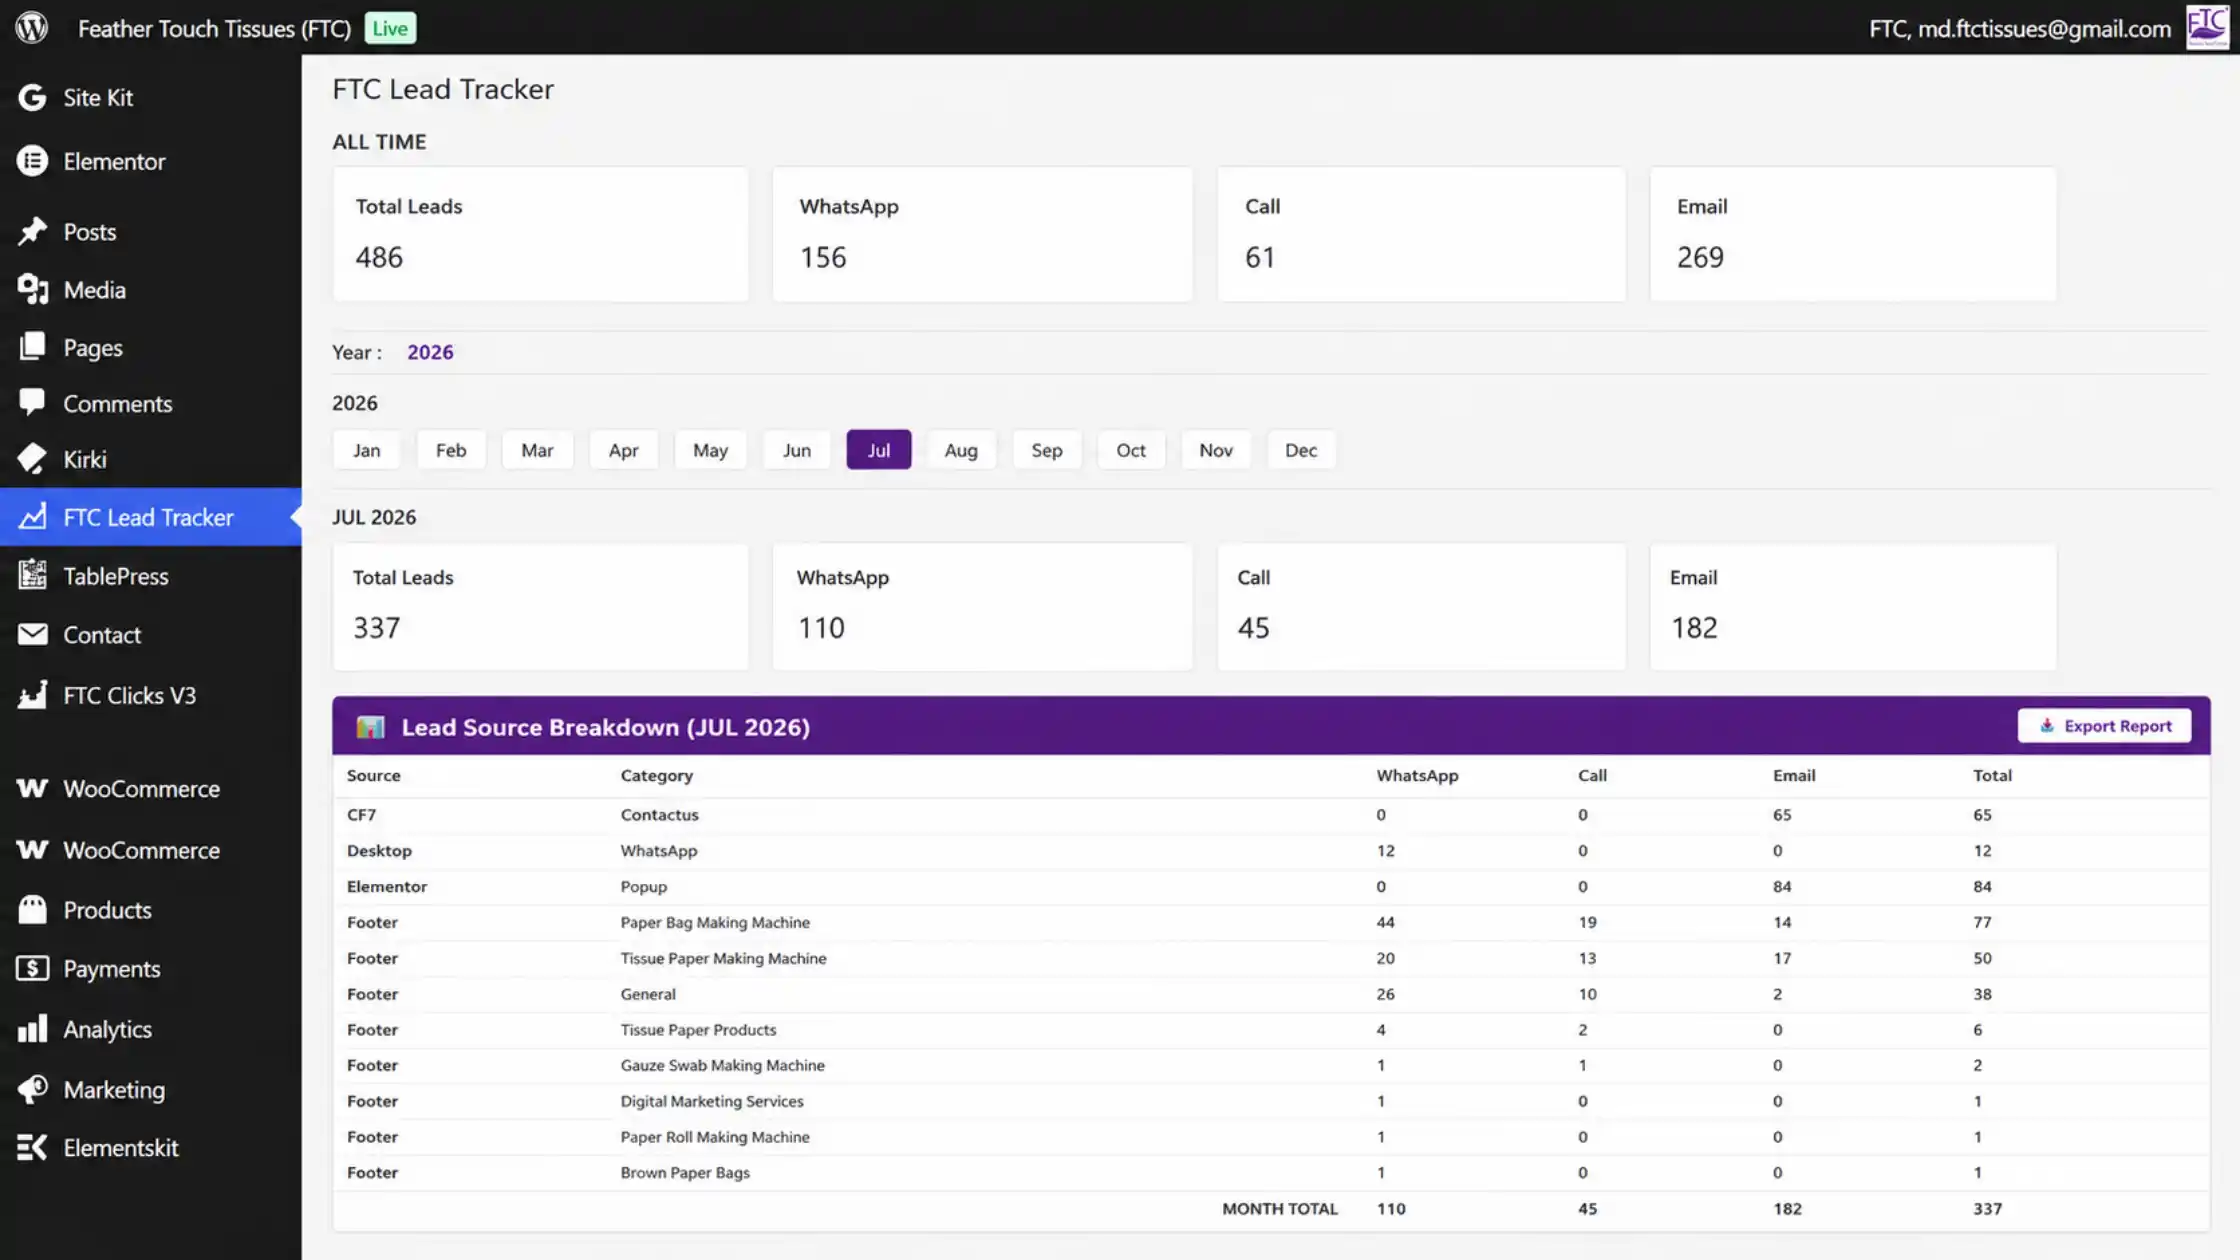Click the Kirki paintbrush icon
This screenshot has height=1260, width=2240.
(x=32, y=459)
